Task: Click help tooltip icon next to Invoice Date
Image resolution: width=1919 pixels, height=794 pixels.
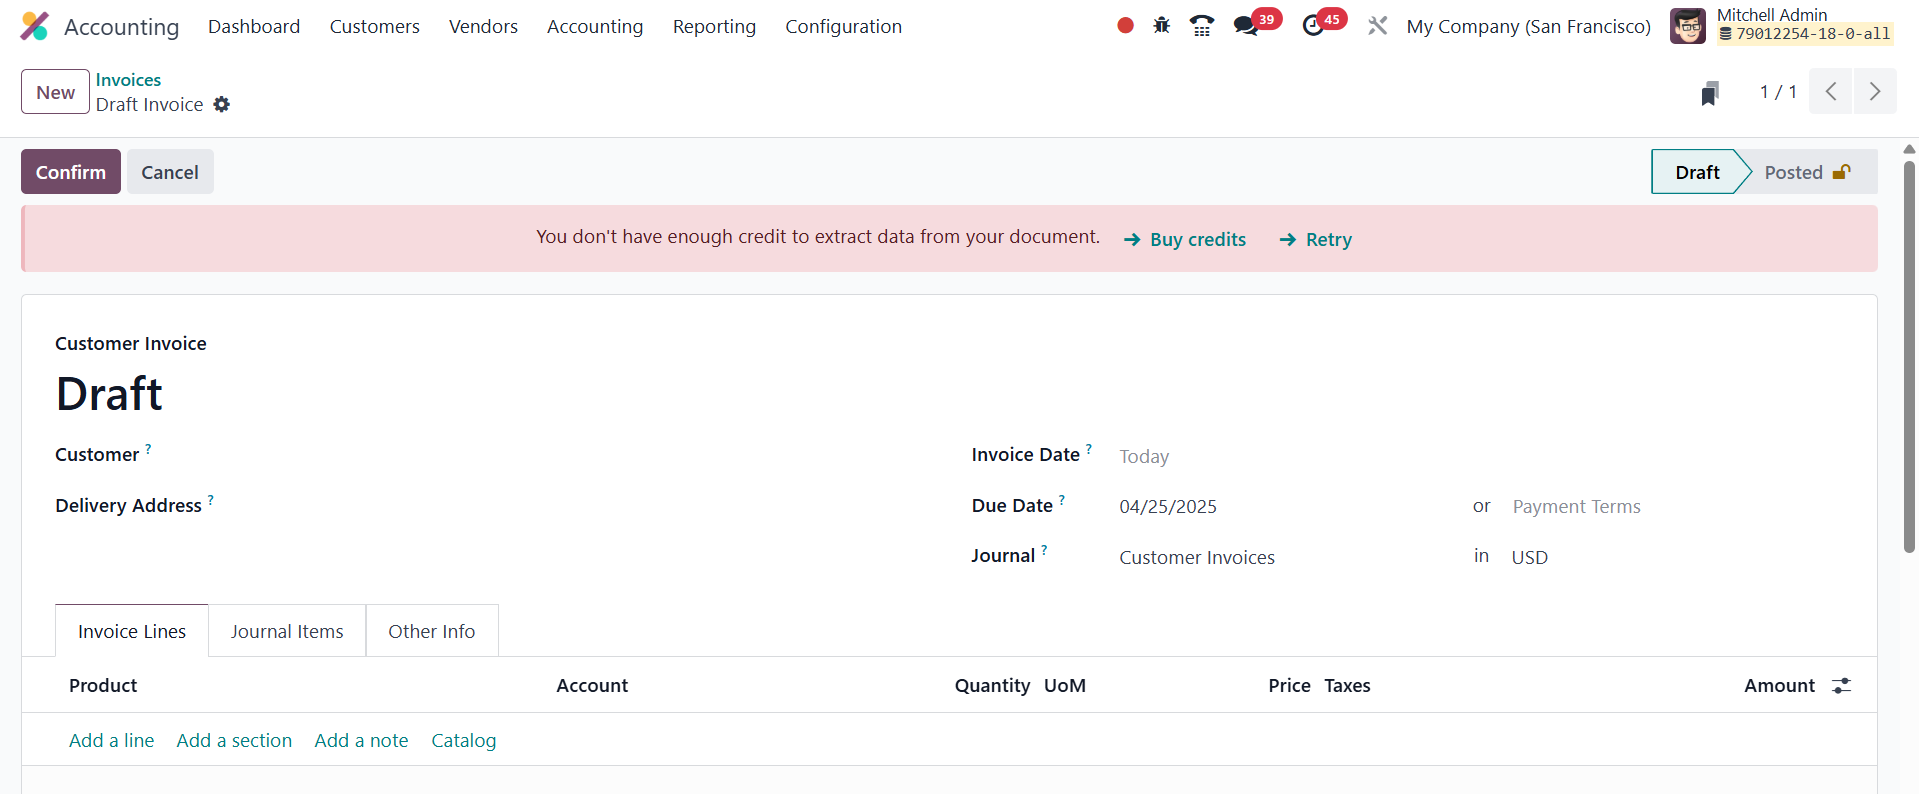Action: coord(1089,449)
